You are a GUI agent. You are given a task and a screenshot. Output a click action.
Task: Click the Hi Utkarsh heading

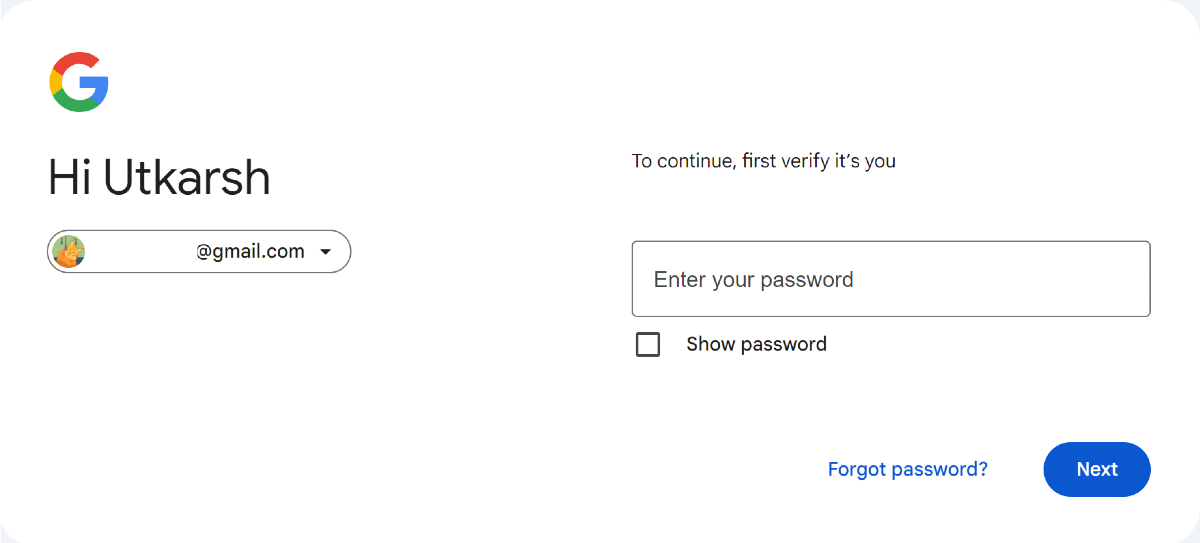[x=159, y=179]
